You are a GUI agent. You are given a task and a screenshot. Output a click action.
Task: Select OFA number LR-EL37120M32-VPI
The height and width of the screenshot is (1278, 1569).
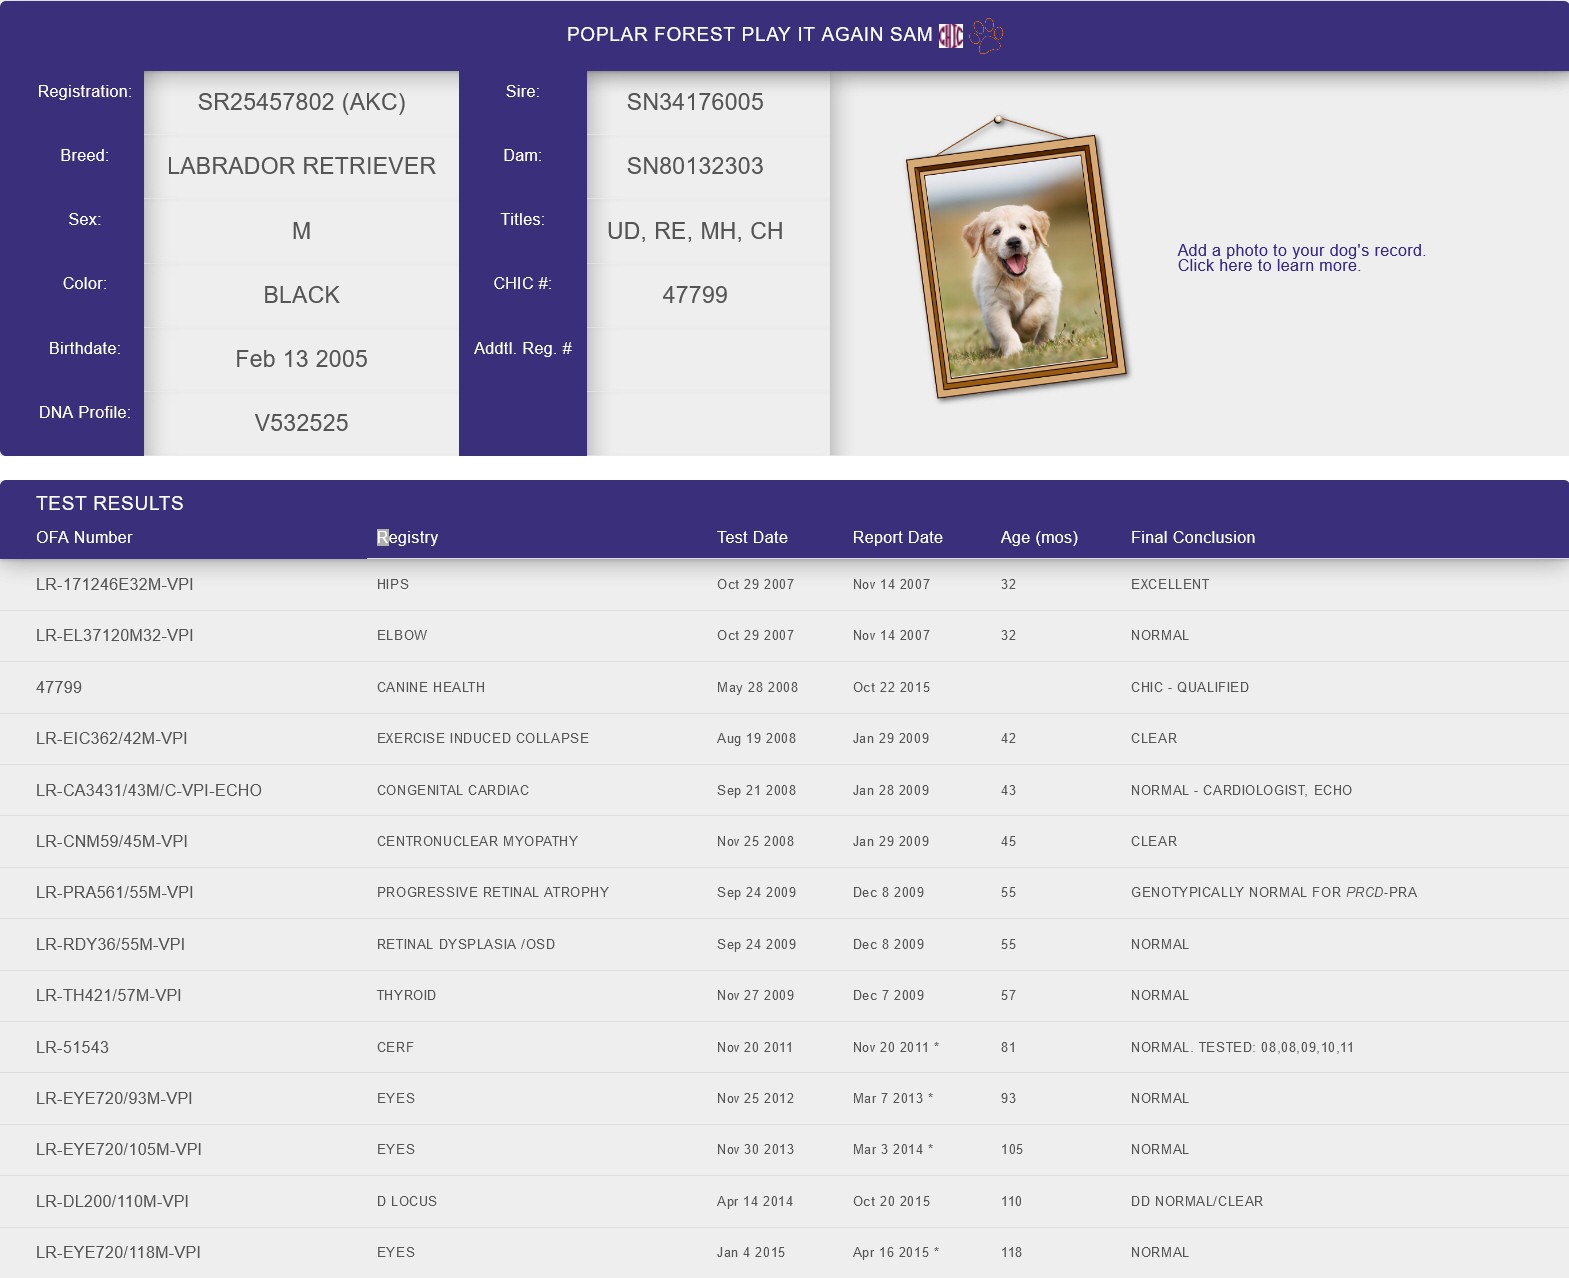point(115,635)
